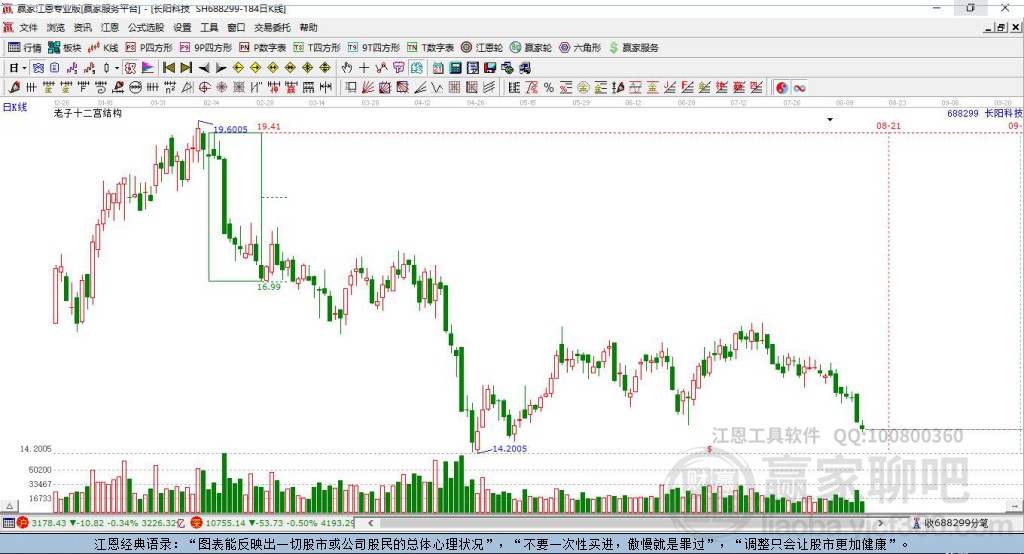Jump to first bar icon

[168, 68]
